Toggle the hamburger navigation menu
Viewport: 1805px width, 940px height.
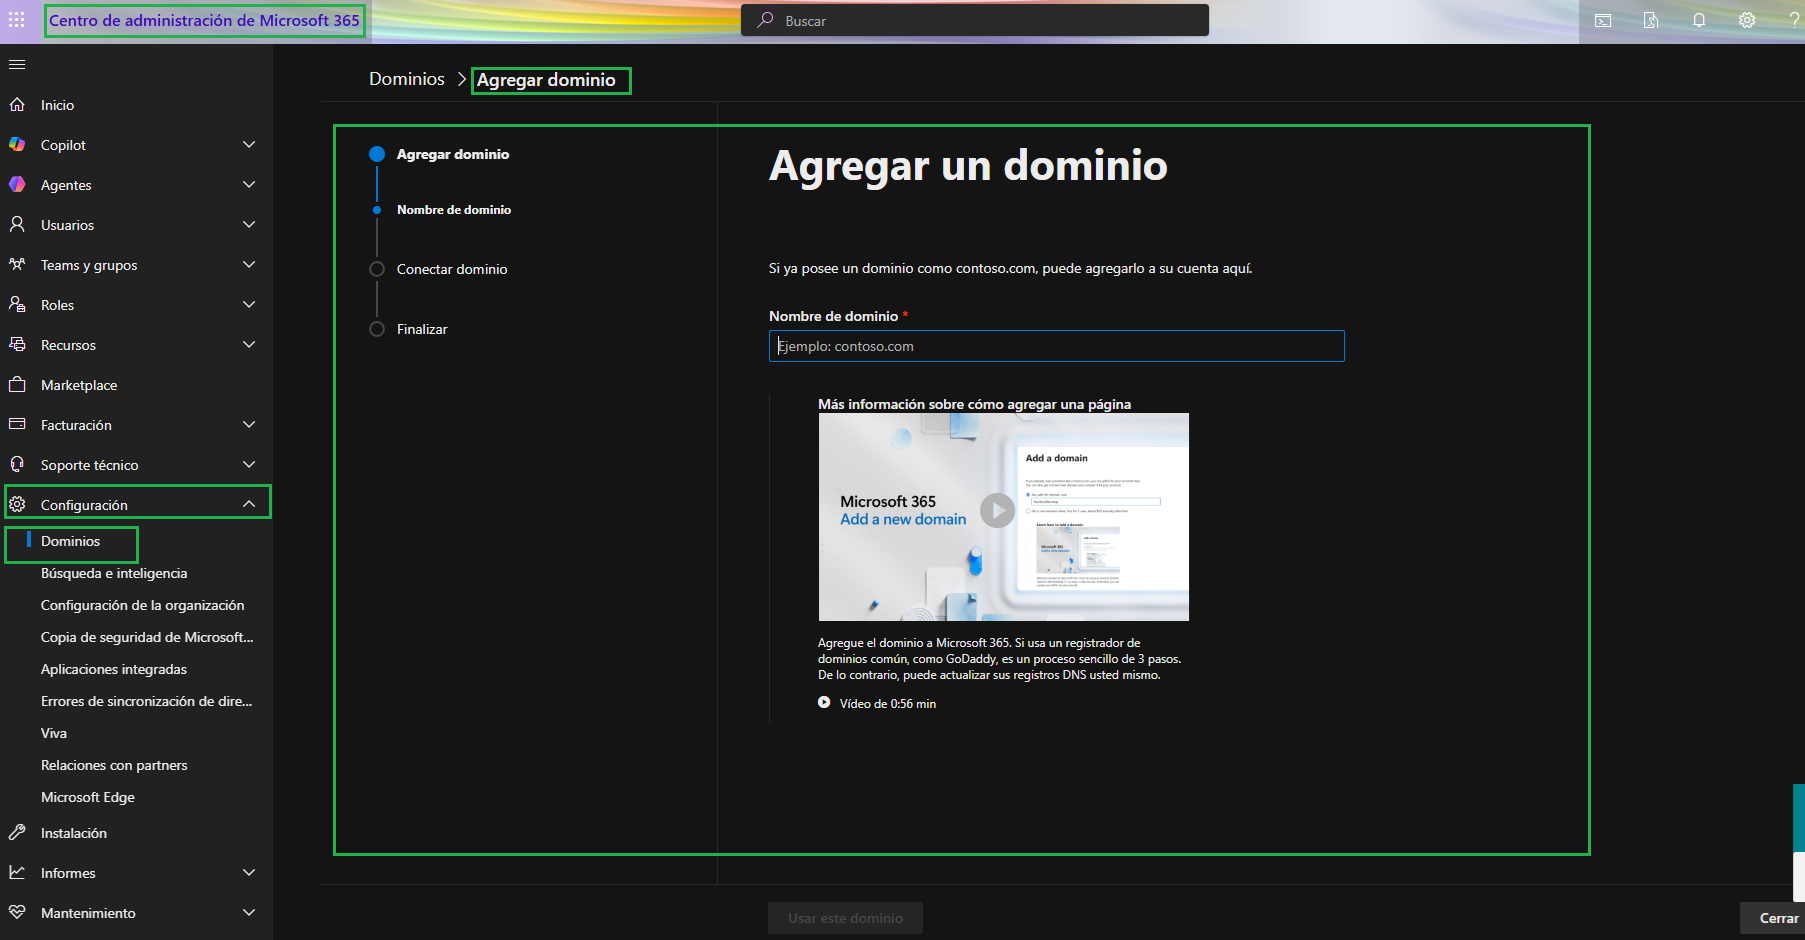(x=17, y=65)
